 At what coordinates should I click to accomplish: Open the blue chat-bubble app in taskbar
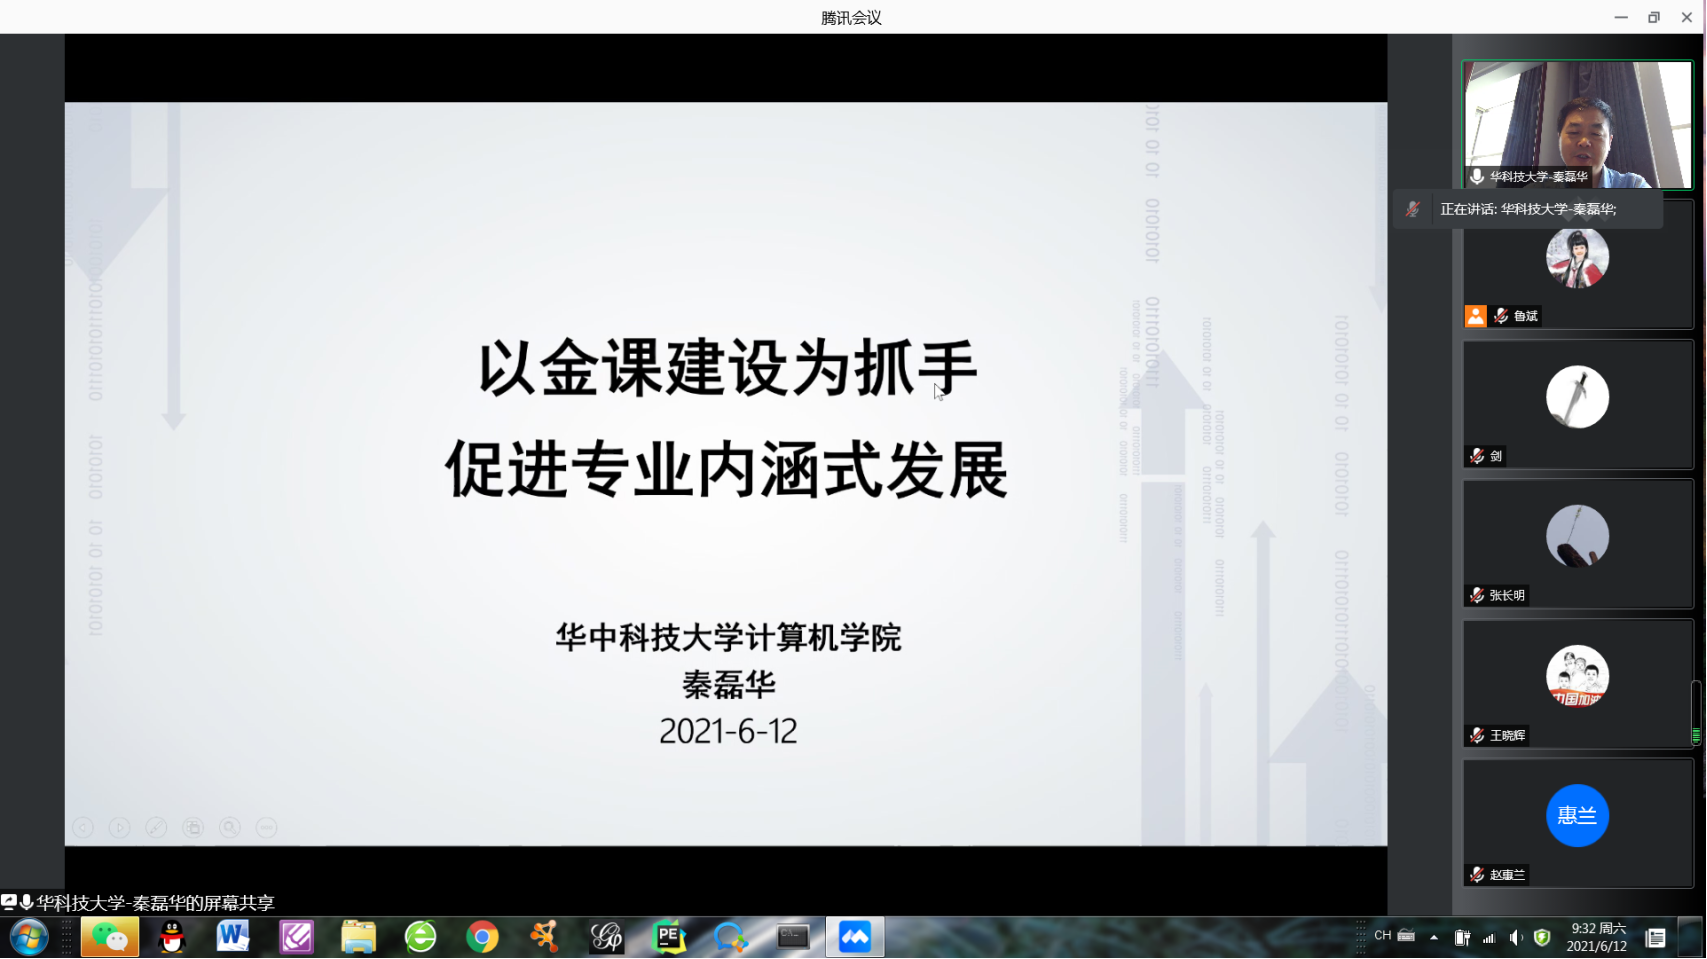(x=731, y=937)
